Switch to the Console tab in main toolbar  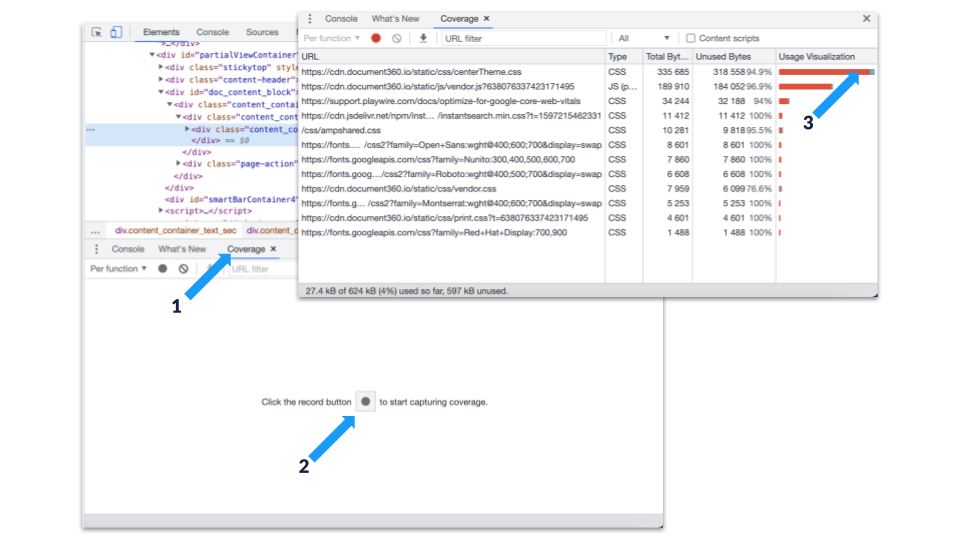coord(212,32)
